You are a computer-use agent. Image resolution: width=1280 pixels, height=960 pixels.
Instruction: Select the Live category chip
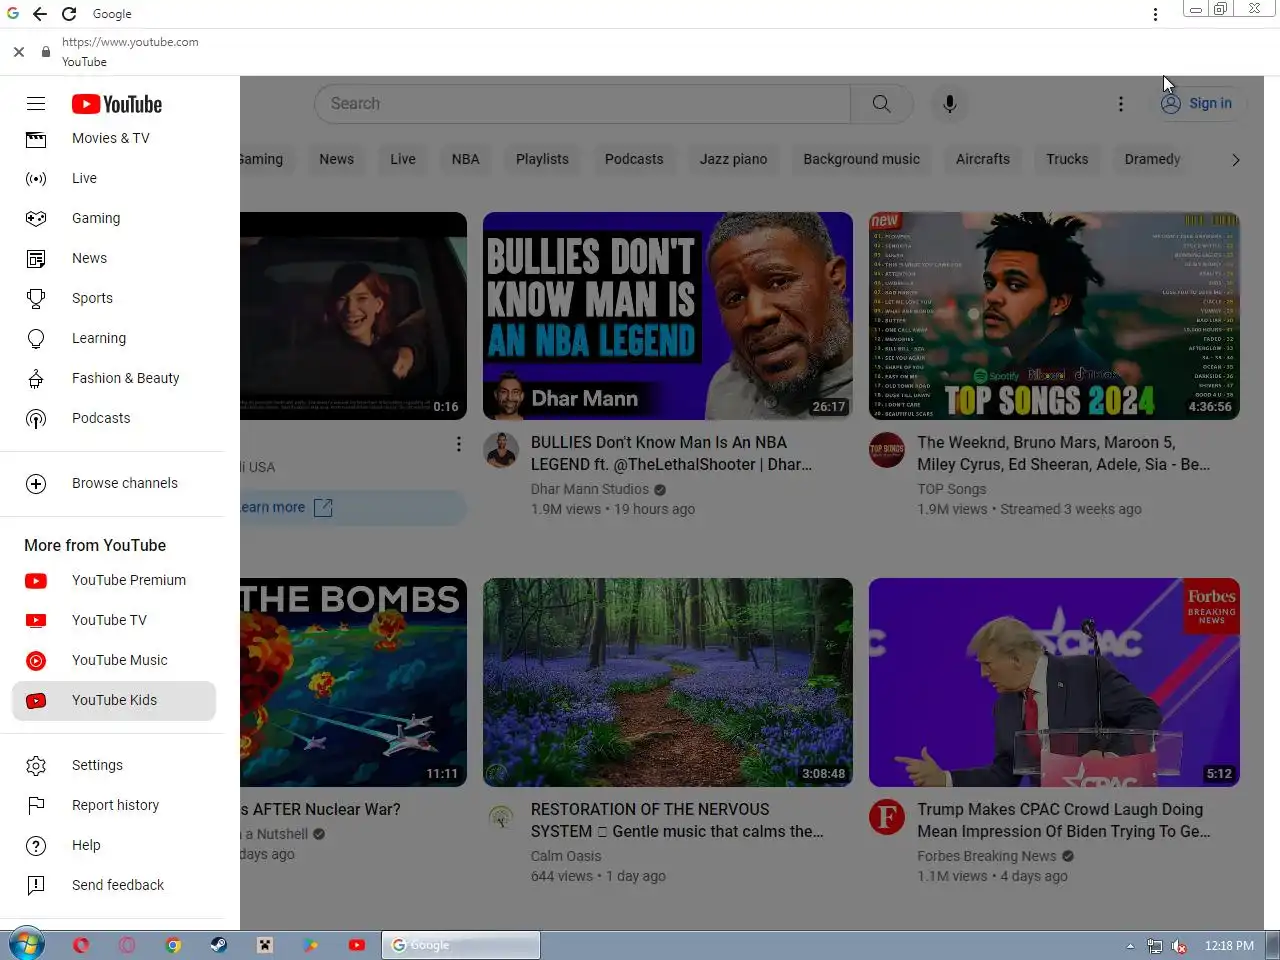pos(403,159)
